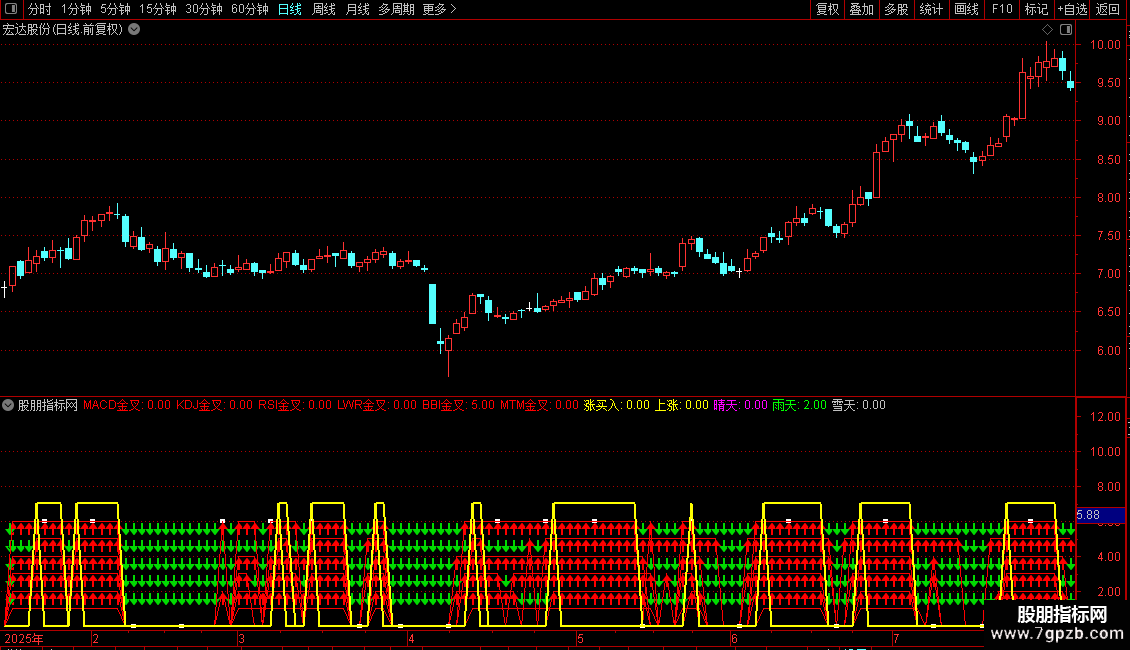Open the F10 company info
Image resolution: width=1130 pixels, height=650 pixels.
point(1002,9)
